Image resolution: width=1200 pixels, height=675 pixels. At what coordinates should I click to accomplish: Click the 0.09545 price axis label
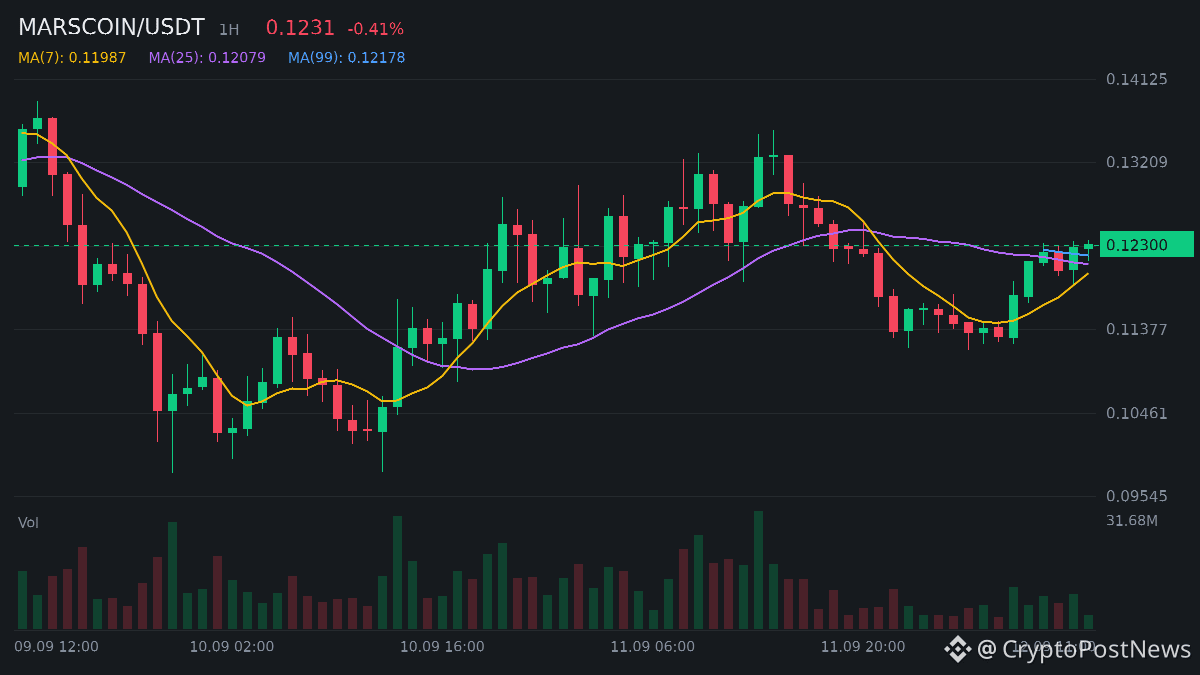coord(1137,495)
